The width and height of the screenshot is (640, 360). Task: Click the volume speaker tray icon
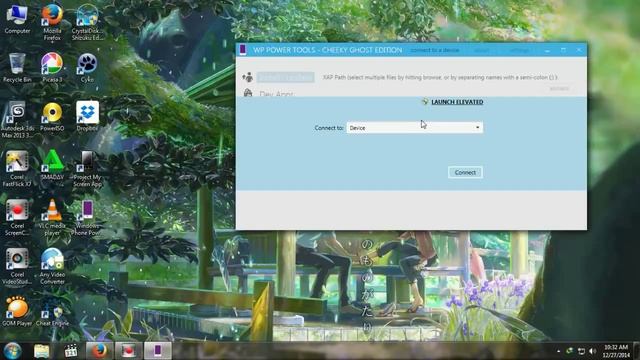[x=593, y=351]
